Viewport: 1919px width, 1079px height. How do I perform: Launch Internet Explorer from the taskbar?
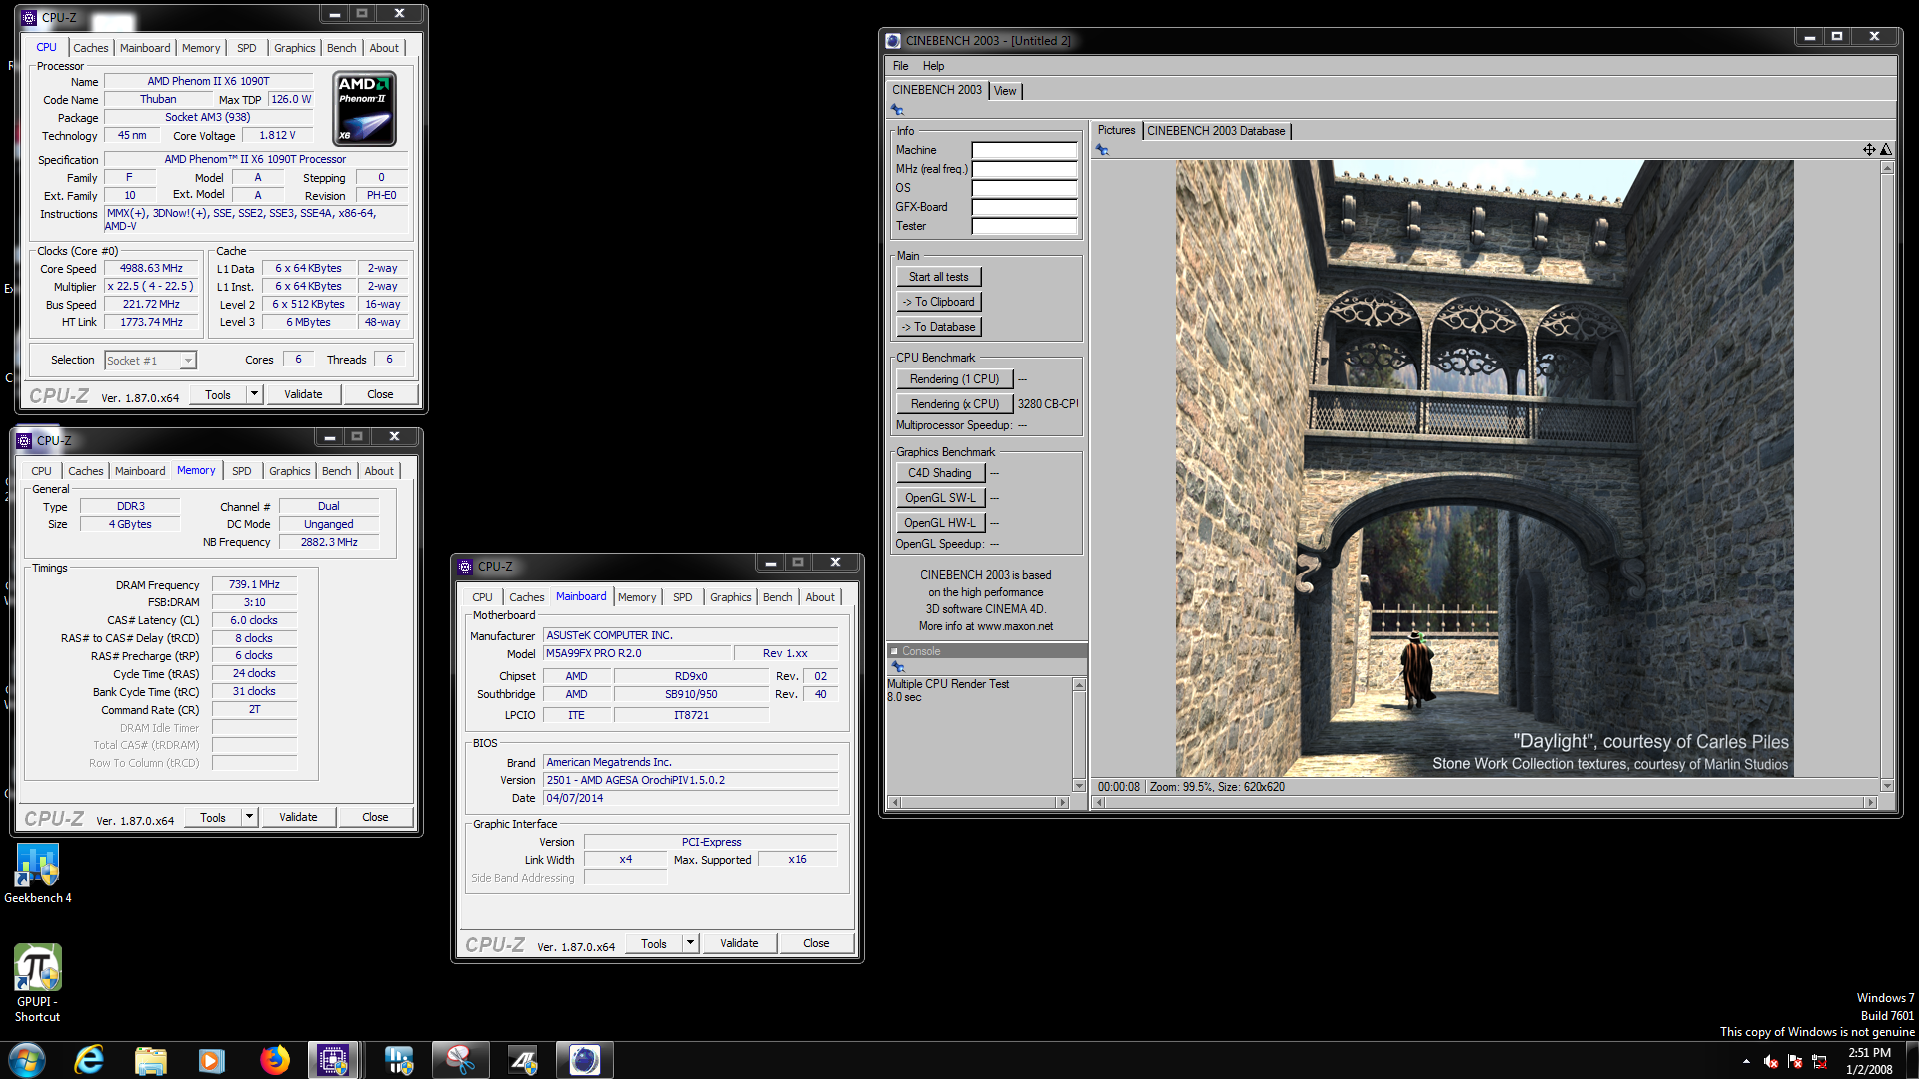coord(89,1060)
